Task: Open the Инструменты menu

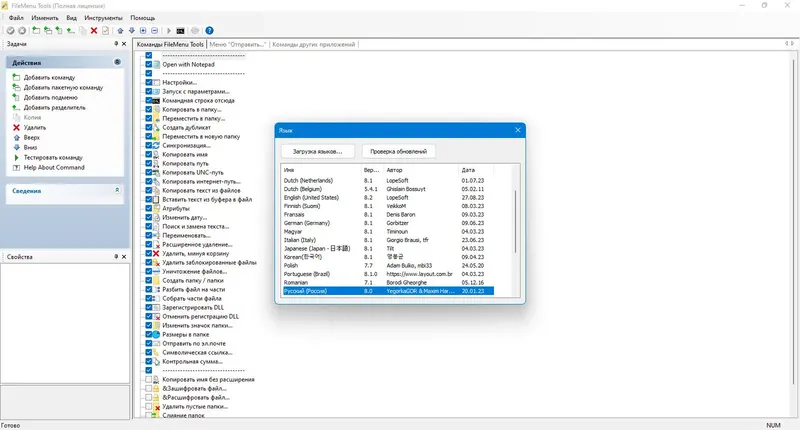Action: 104,18
